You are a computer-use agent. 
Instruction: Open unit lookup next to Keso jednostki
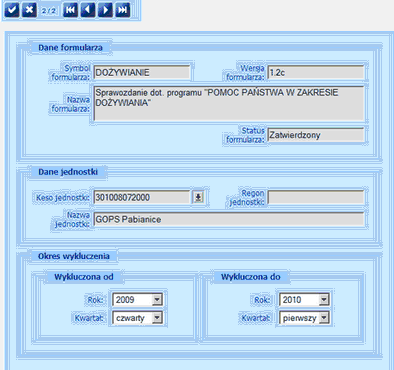[x=198, y=197]
